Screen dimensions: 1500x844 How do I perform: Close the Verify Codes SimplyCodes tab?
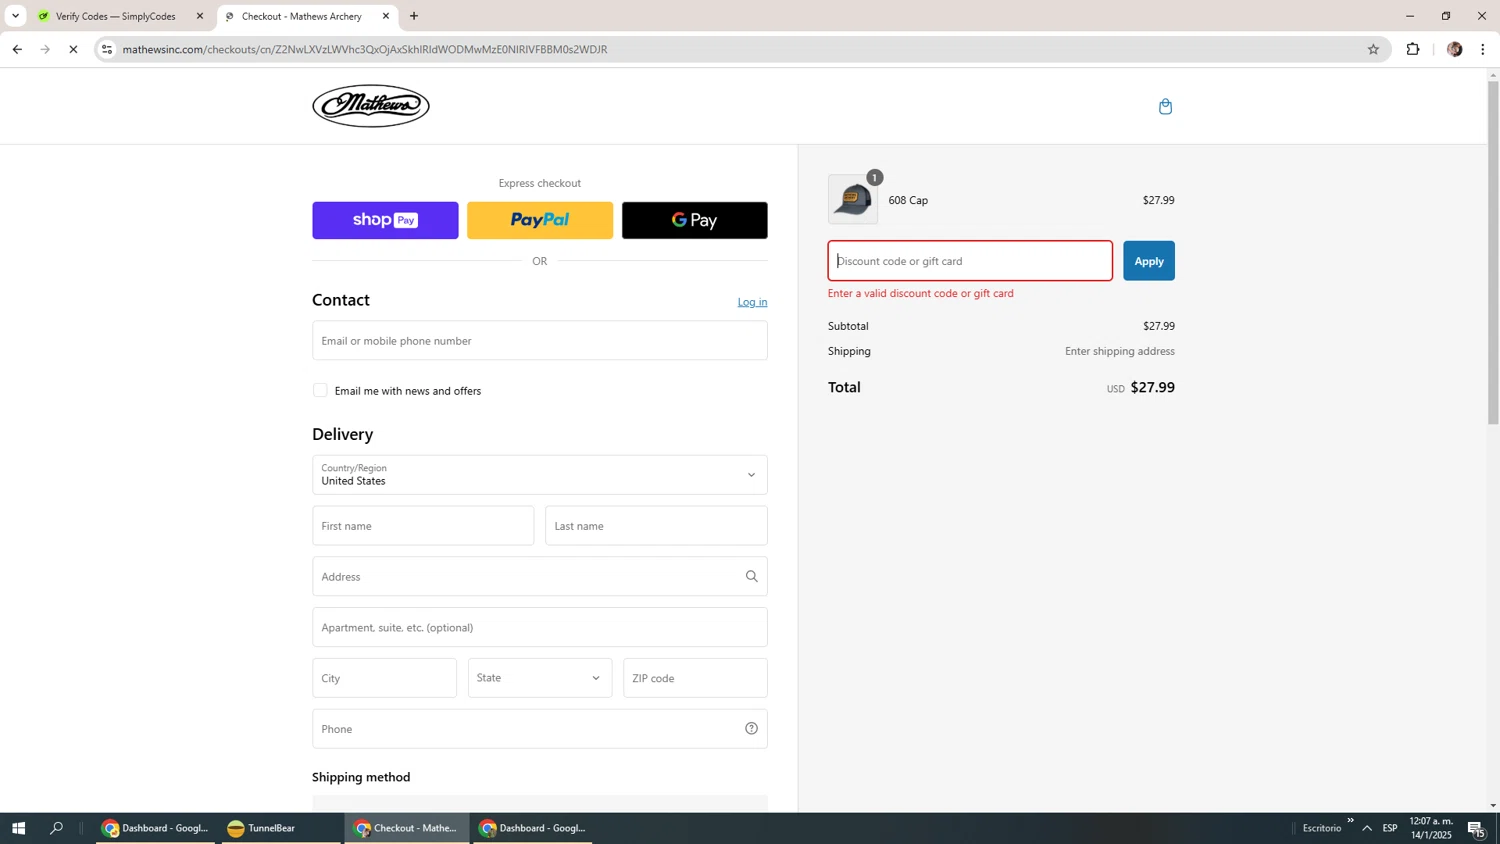[x=199, y=16]
